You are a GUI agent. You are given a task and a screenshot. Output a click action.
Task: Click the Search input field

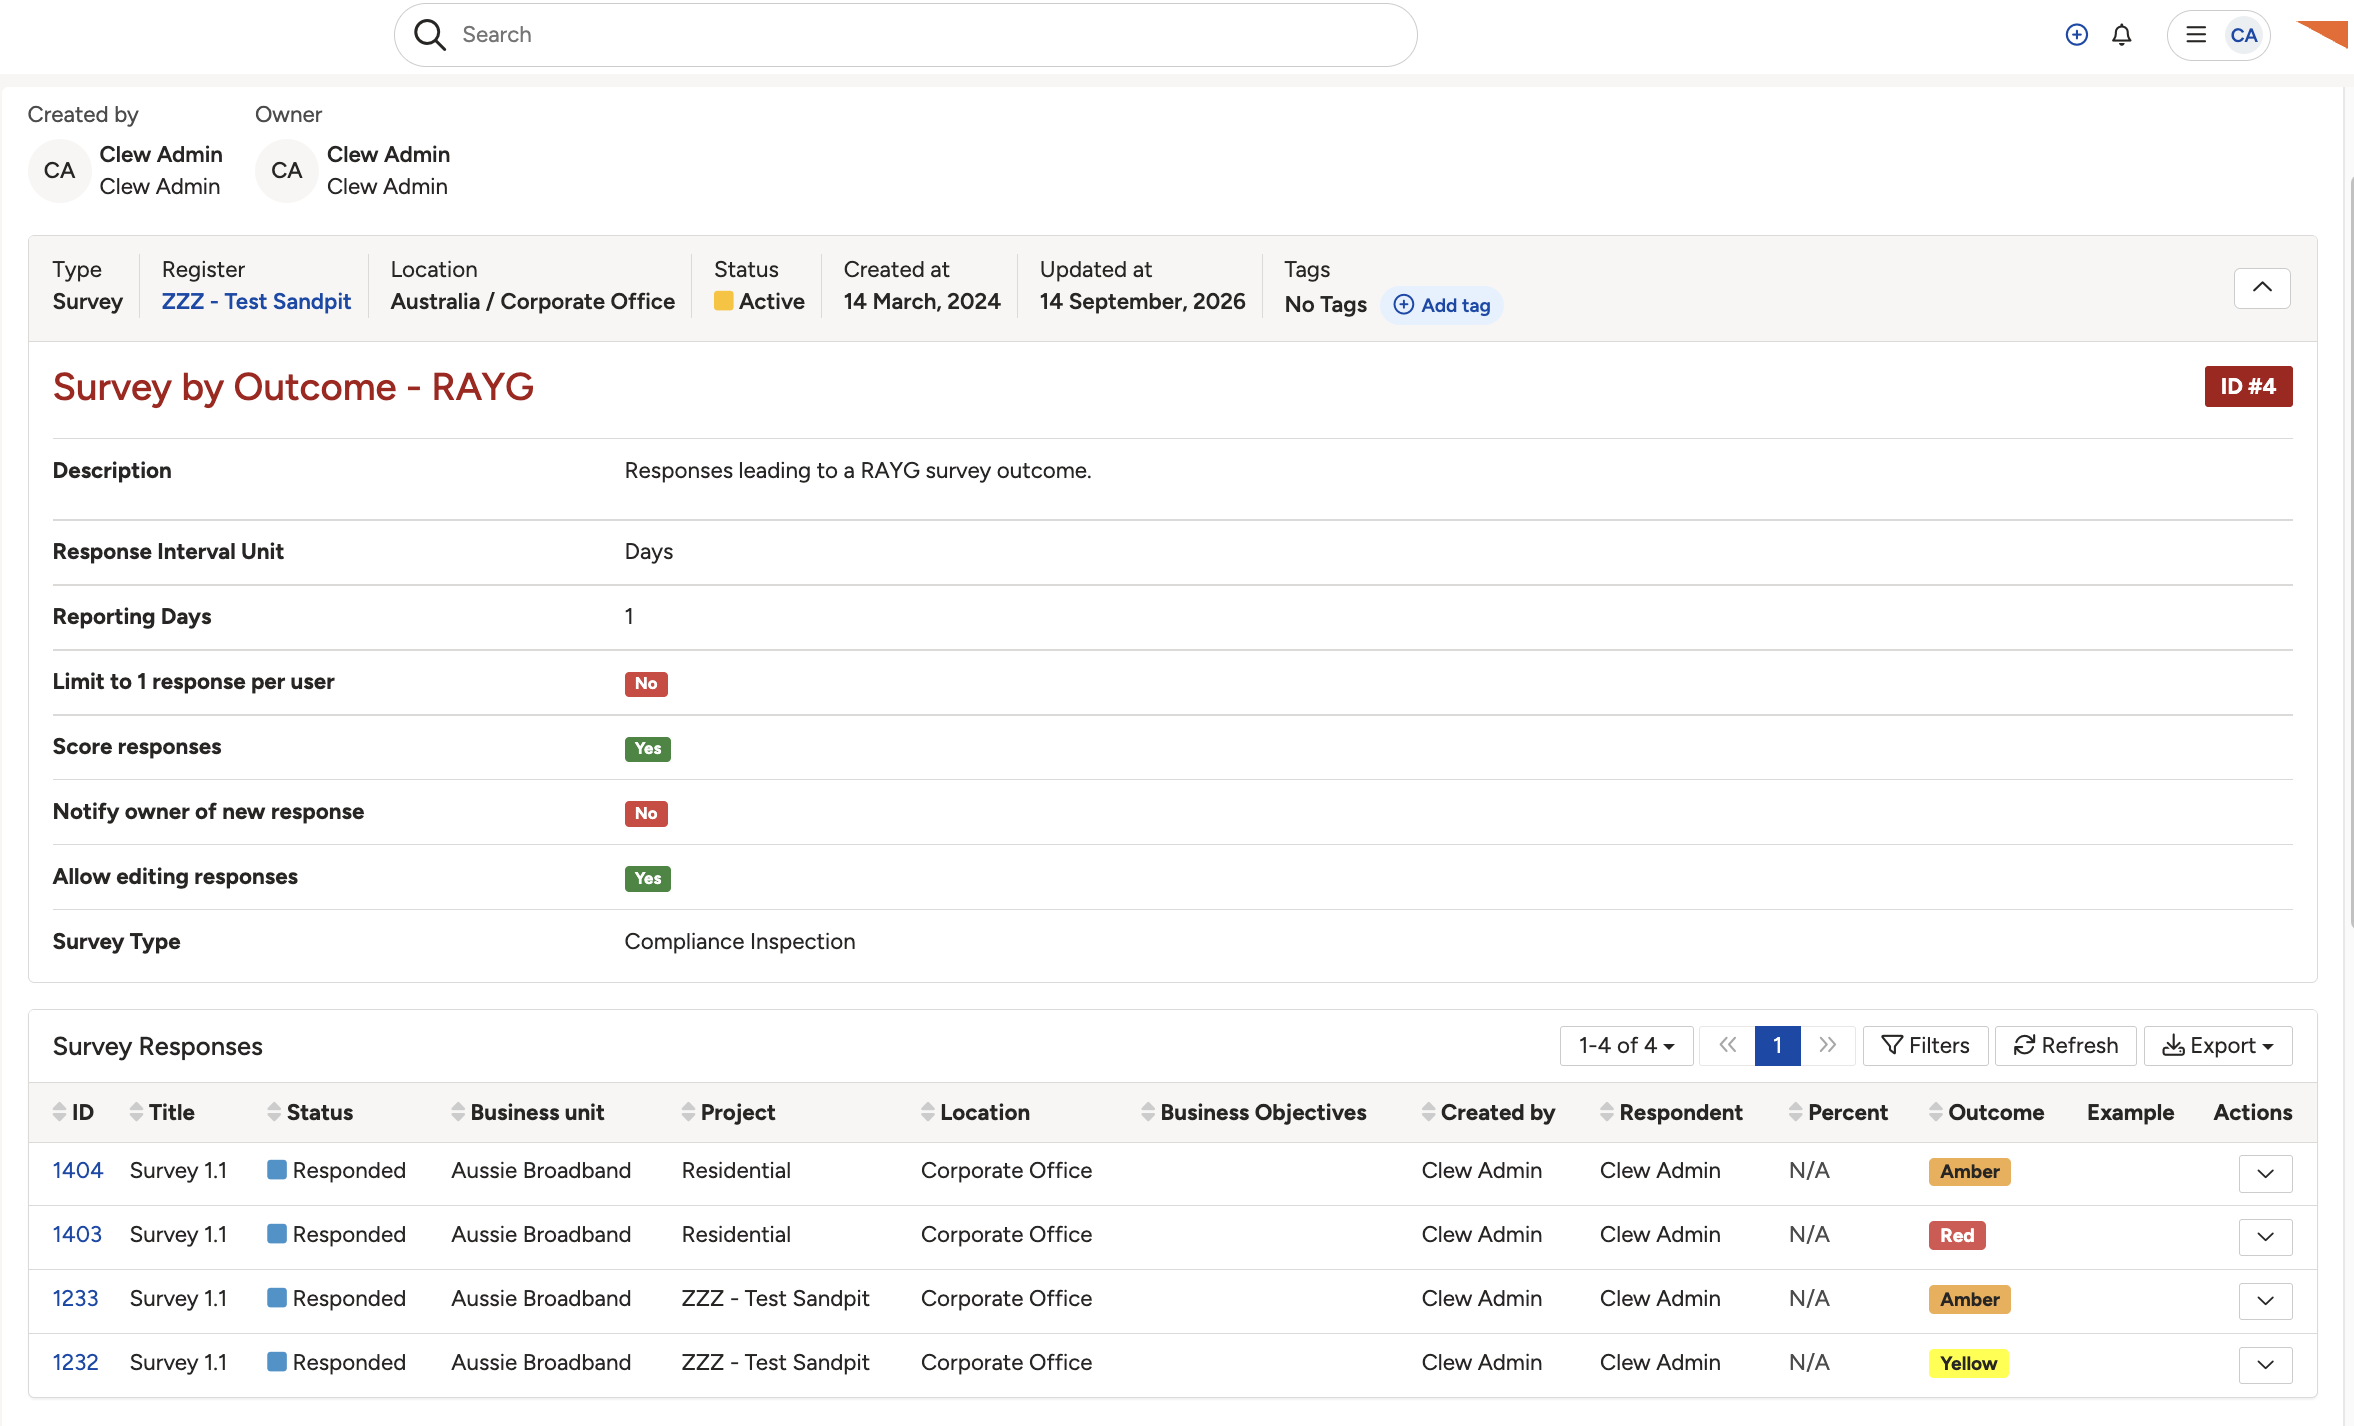pyautogui.click(x=905, y=35)
